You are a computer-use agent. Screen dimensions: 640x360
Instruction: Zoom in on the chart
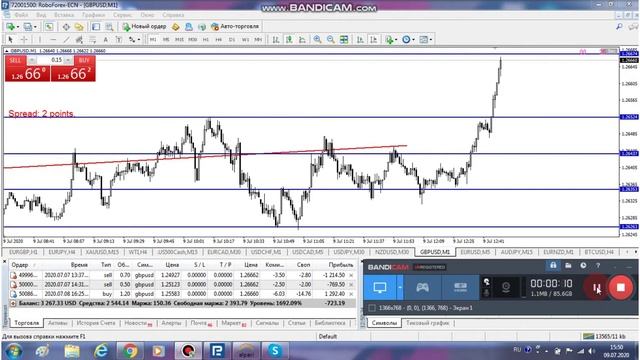317,40
